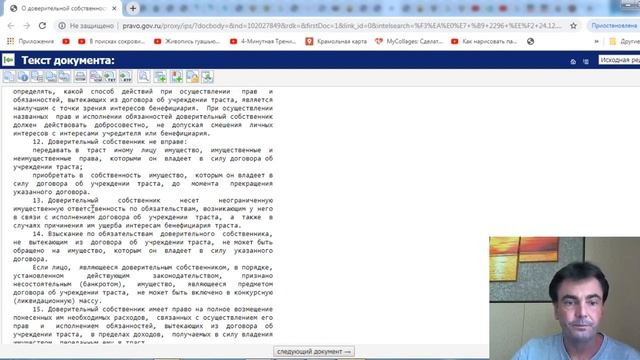Navigate browser back
This screenshot has width=640, height=360.
11,26
